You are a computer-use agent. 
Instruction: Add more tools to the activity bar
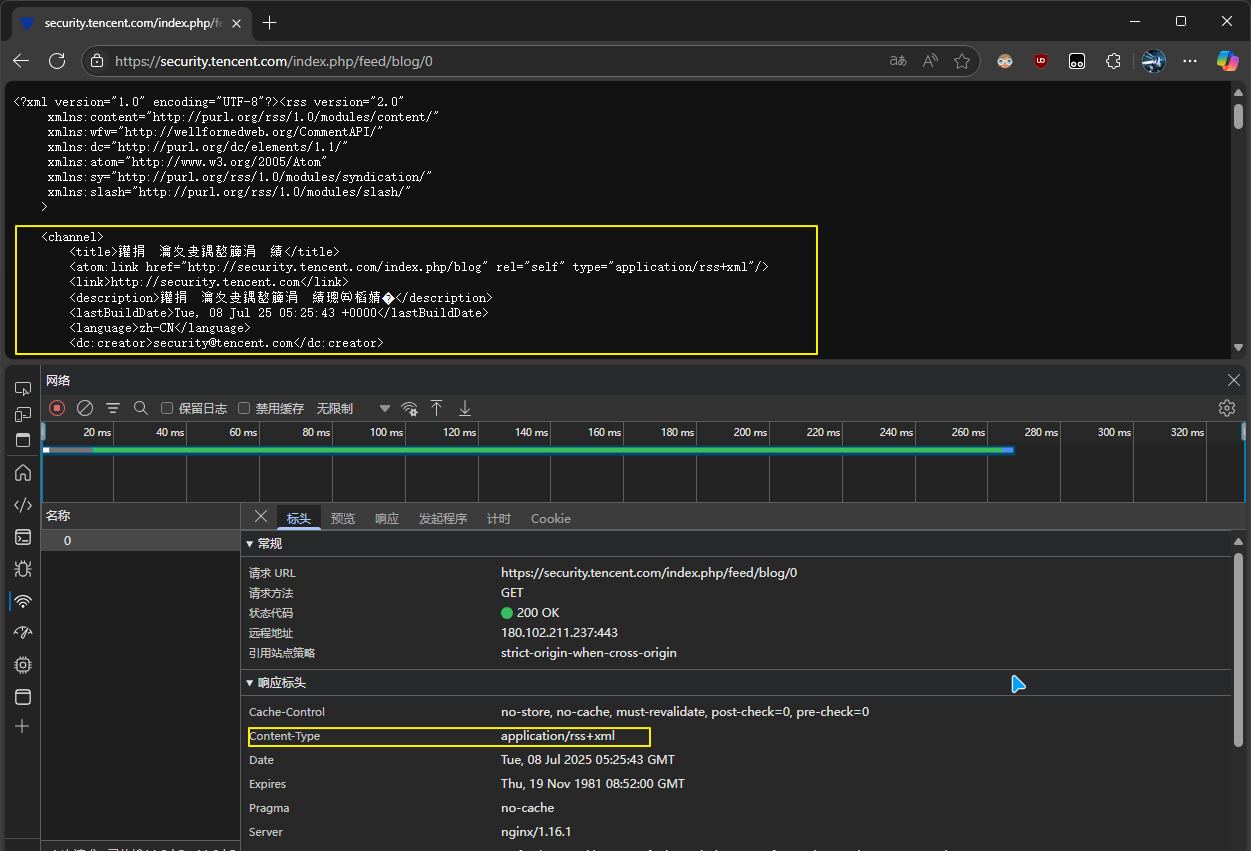(23, 726)
